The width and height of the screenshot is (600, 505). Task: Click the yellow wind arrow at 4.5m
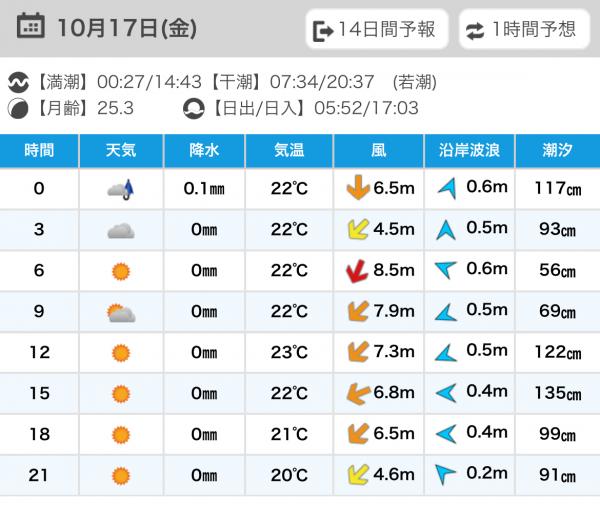[x=354, y=230]
